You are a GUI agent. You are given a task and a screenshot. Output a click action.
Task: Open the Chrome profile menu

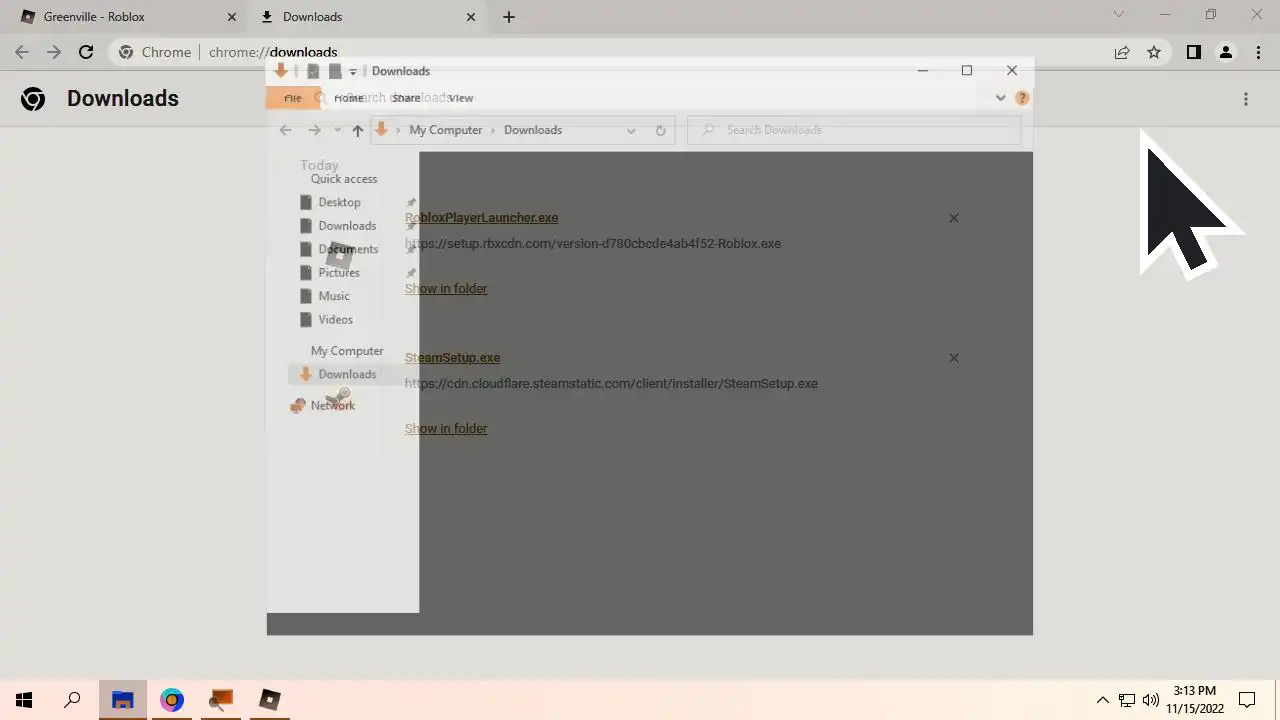click(x=1225, y=52)
